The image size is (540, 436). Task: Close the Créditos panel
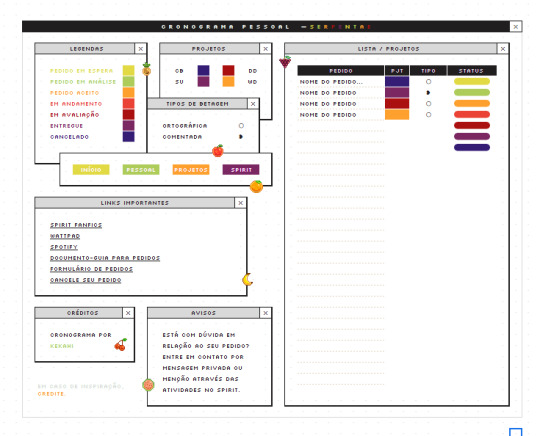[128, 313]
